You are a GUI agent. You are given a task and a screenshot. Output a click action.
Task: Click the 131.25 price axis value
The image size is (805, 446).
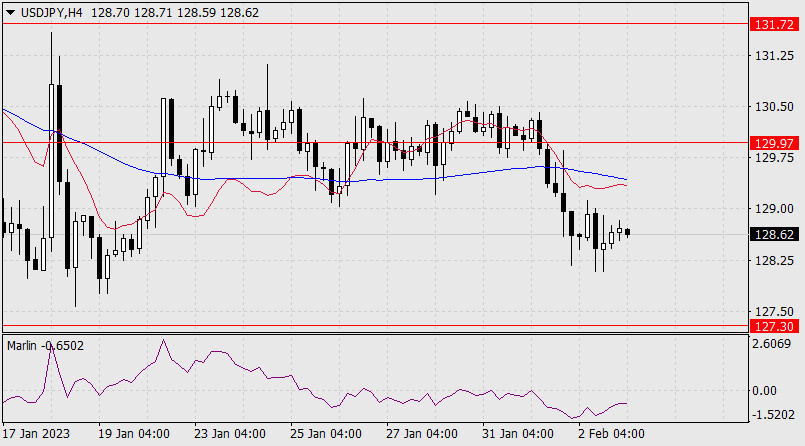pos(774,56)
